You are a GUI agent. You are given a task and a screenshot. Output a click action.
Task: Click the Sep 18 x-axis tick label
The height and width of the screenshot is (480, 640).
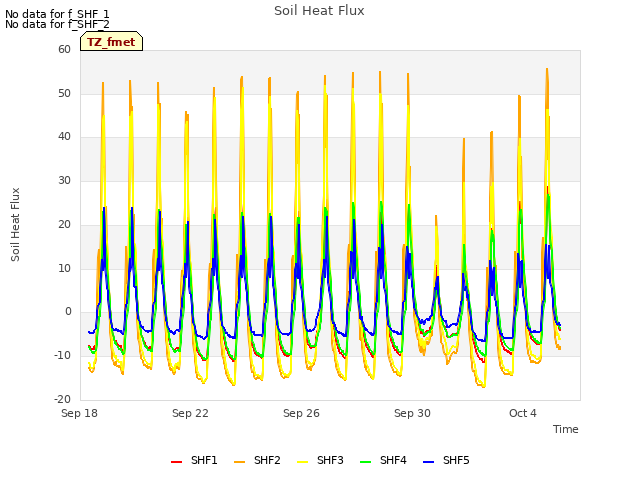tap(80, 413)
